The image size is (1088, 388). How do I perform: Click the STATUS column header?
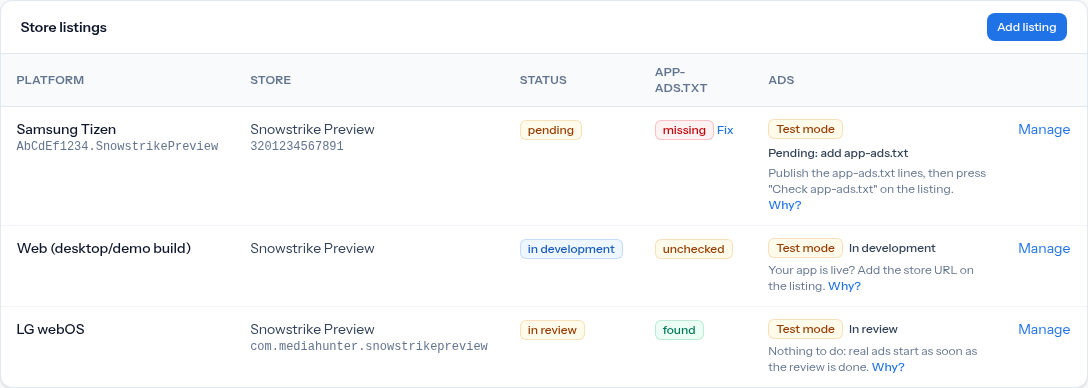click(543, 80)
